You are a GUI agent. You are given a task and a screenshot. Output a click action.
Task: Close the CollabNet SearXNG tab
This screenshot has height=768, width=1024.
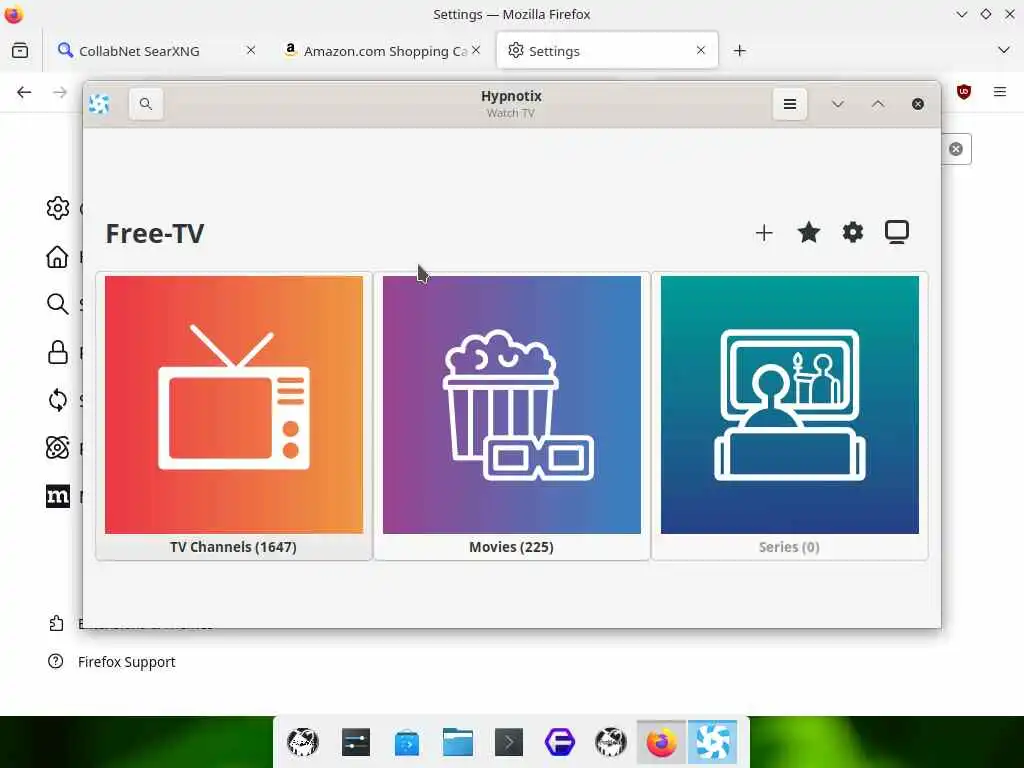click(251, 50)
